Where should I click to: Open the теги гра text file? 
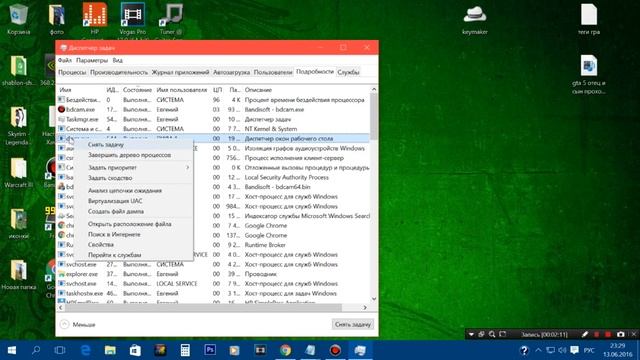589,18
